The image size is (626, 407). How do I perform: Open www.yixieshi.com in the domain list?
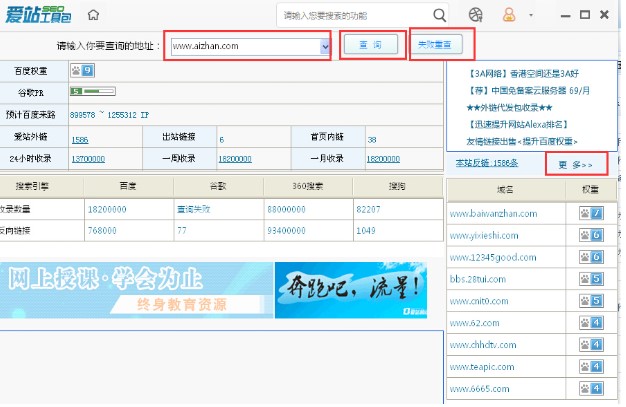(x=484, y=236)
